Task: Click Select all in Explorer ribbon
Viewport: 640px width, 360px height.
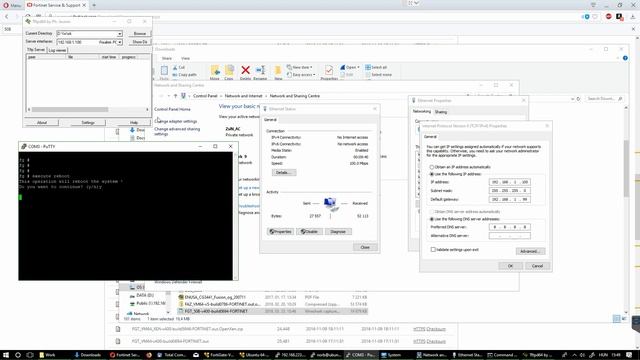Action: pyautogui.click(x=376, y=67)
